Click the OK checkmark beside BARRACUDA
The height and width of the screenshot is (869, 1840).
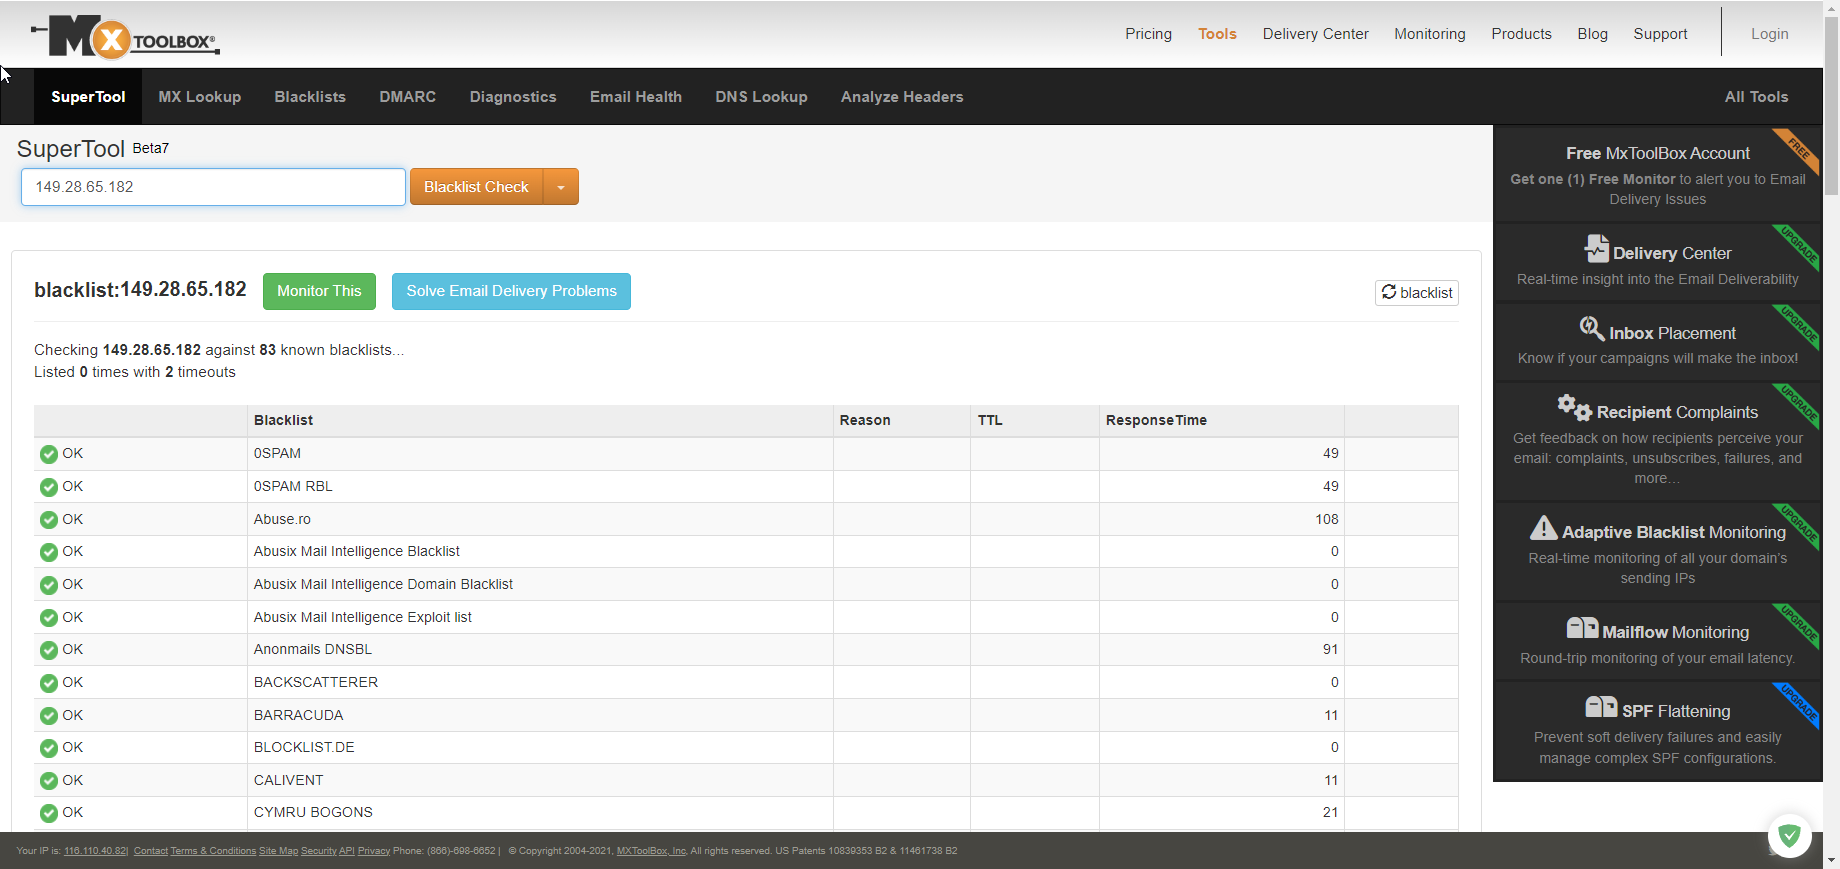49,717
